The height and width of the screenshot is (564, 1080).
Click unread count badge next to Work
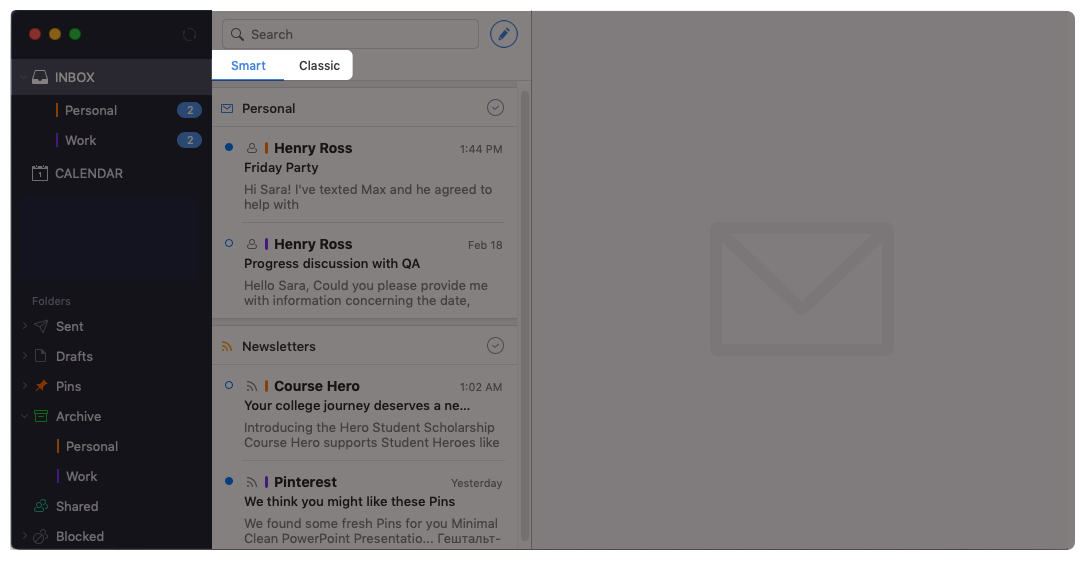point(189,140)
